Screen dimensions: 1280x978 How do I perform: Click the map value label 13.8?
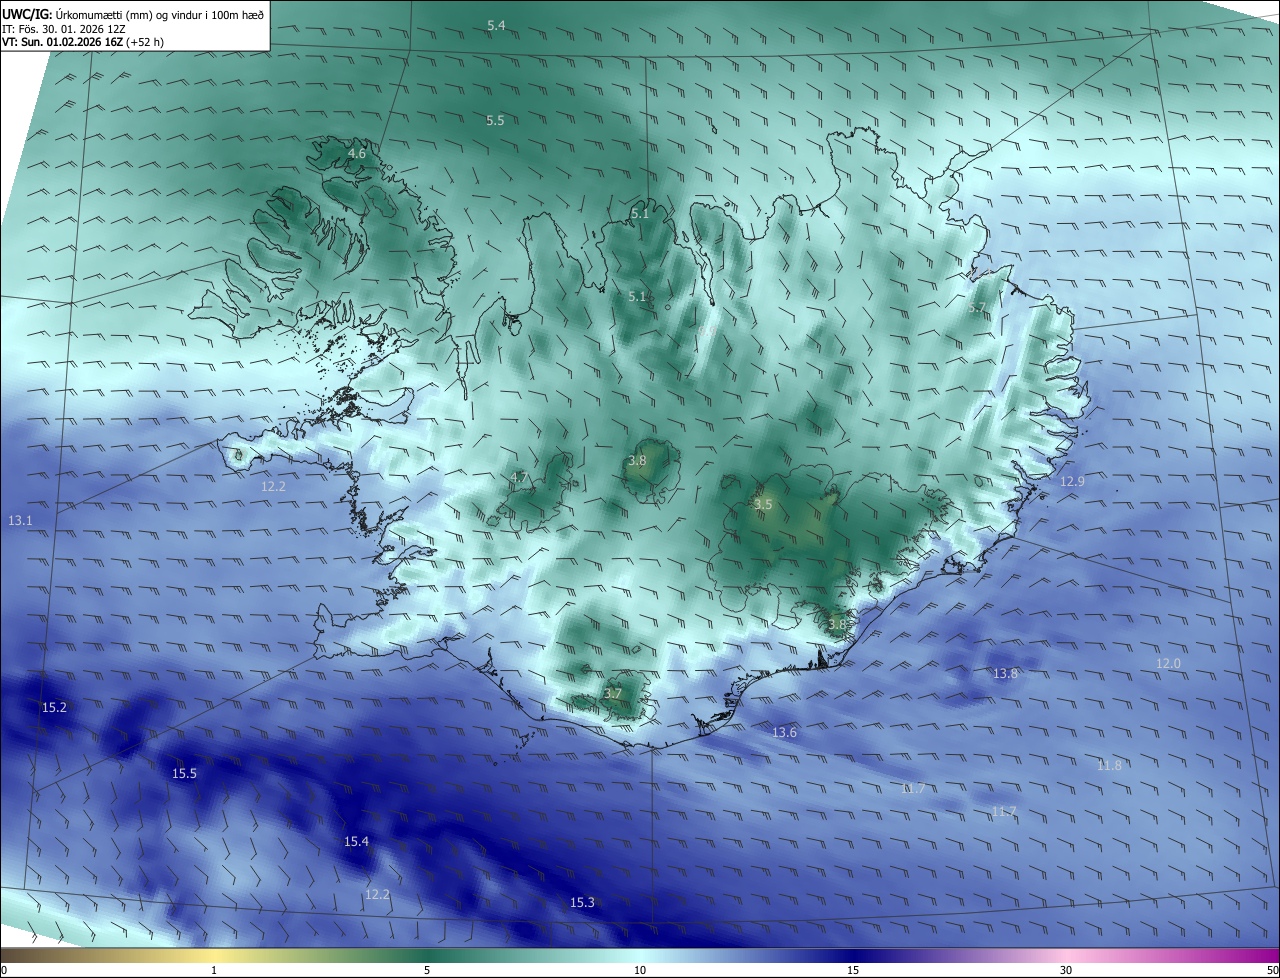click(x=1005, y=674)
